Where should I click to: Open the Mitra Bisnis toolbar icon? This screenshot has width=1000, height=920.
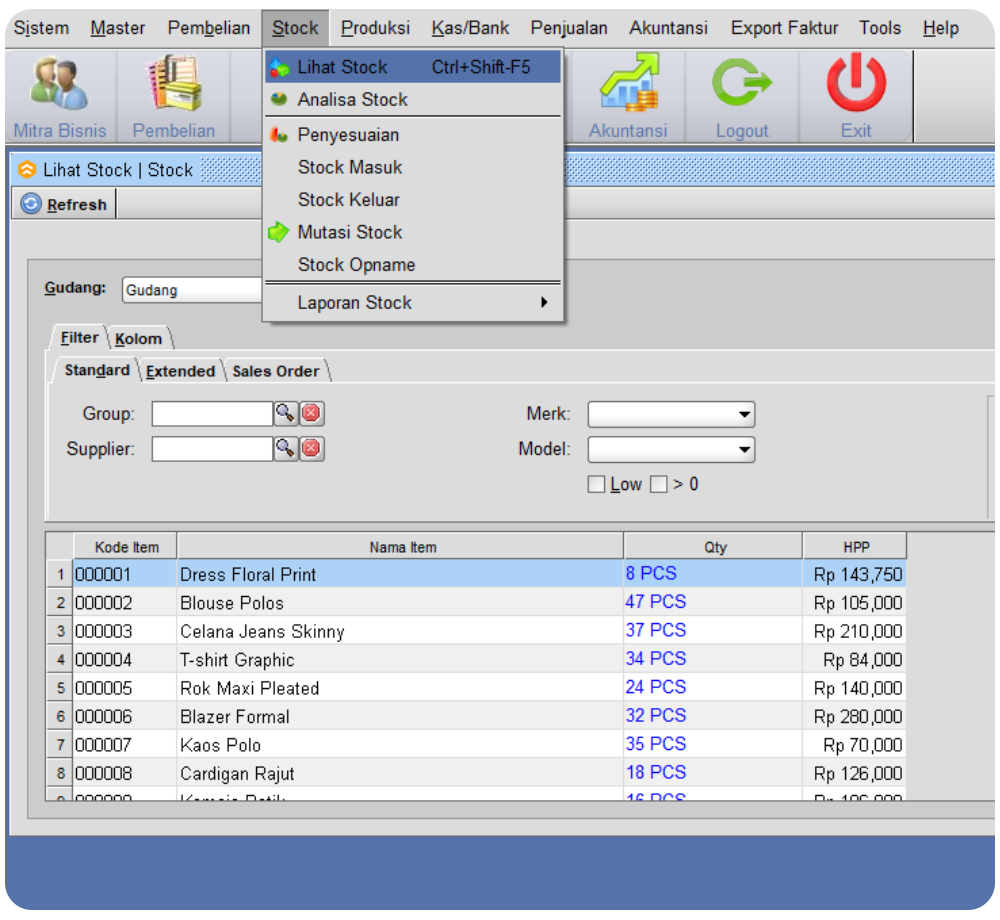[60, 96]
